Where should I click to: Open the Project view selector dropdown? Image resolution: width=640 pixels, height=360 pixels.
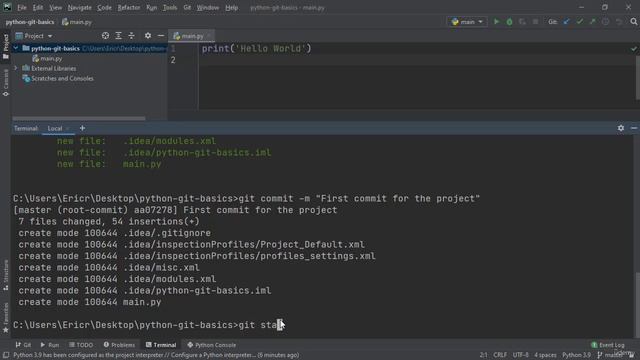34,36
